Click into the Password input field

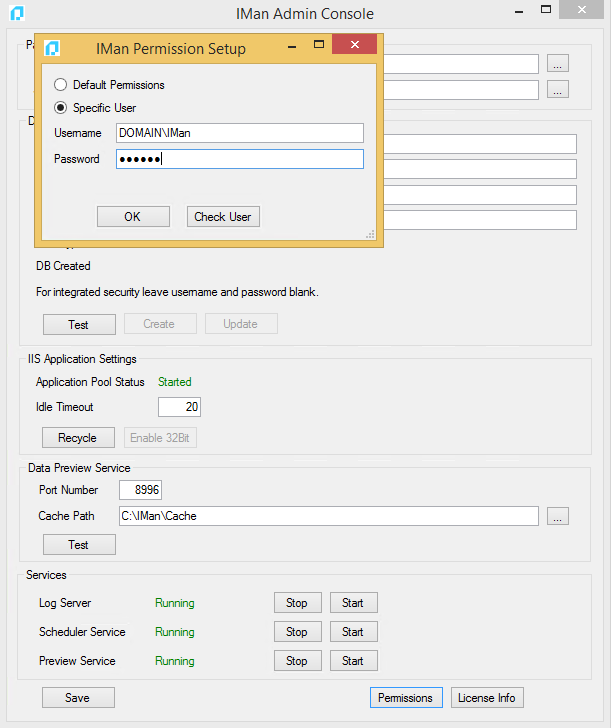(x=239, y=159)
